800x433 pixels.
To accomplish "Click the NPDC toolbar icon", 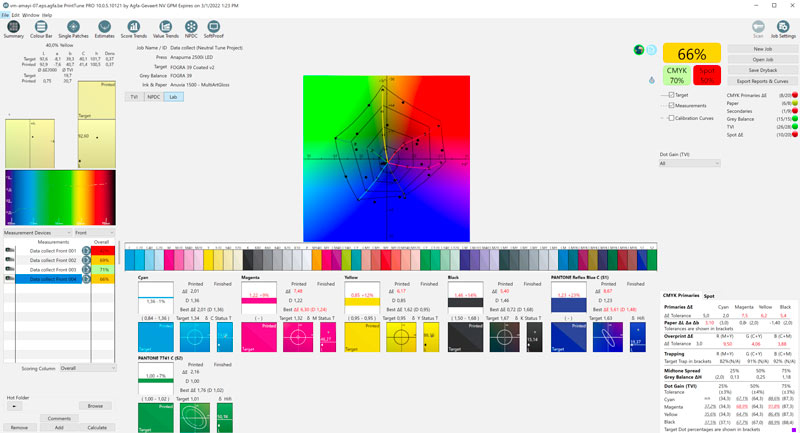I will [190, 27].
